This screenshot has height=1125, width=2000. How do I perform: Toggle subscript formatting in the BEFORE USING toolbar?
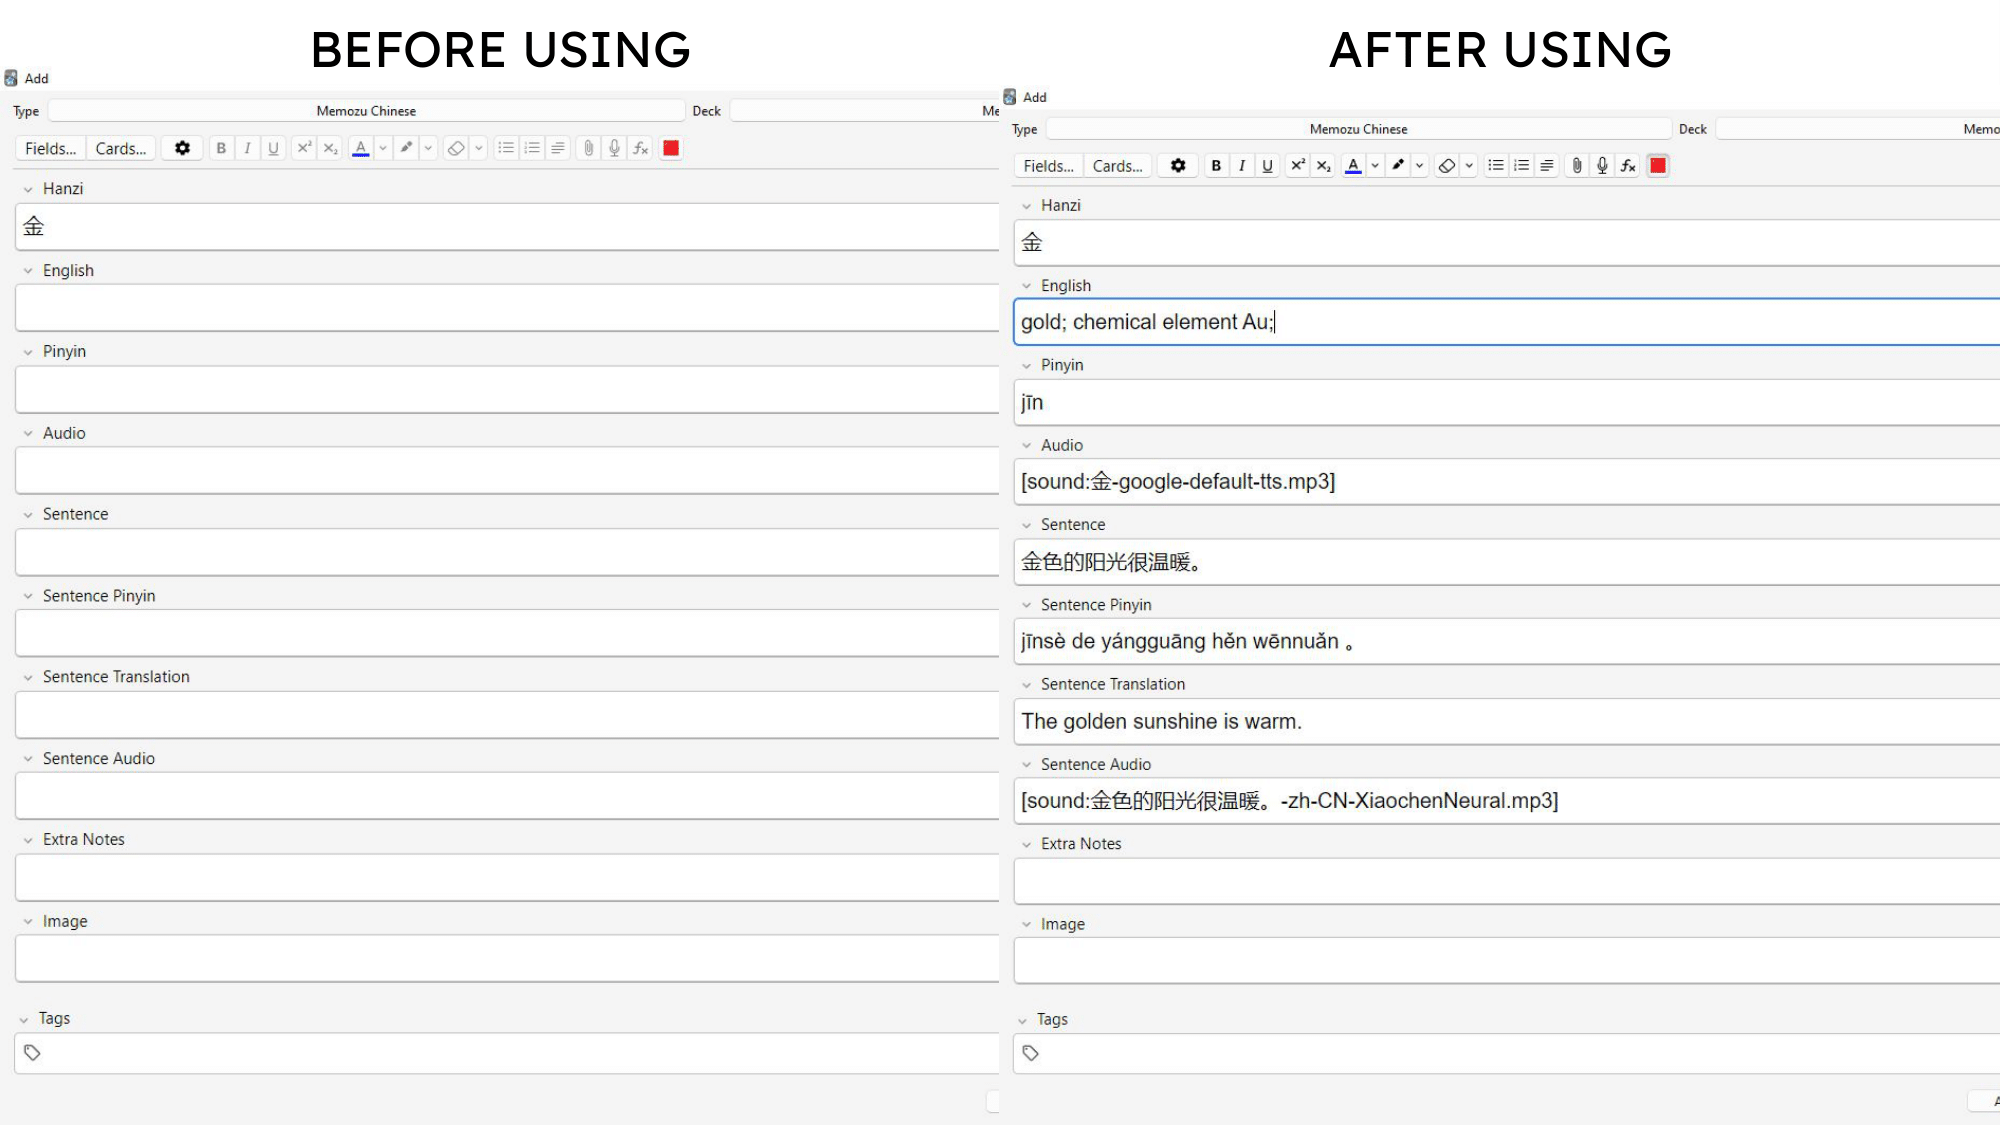click(330, 148)
